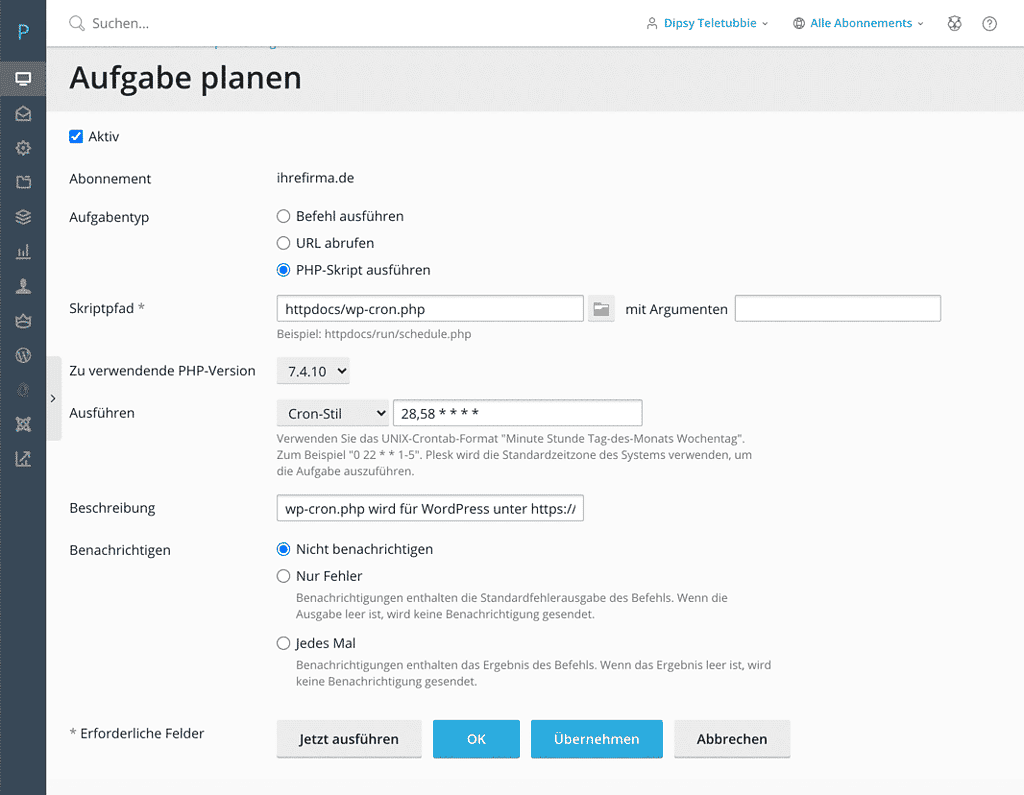Open the Cron-Stil schedule dropdown
Screen dimensions: 1024x795
(332, 413)
